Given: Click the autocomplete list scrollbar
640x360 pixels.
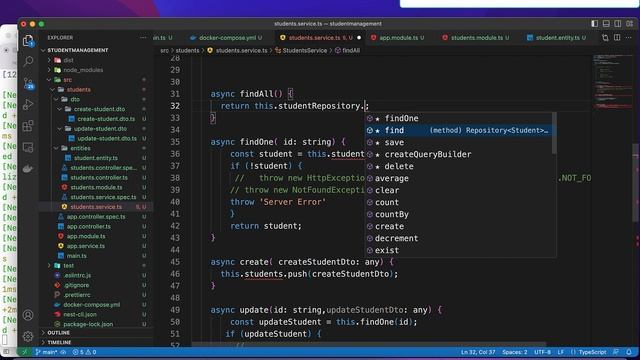Looking at the screenshot, I should tap(554, 133).
